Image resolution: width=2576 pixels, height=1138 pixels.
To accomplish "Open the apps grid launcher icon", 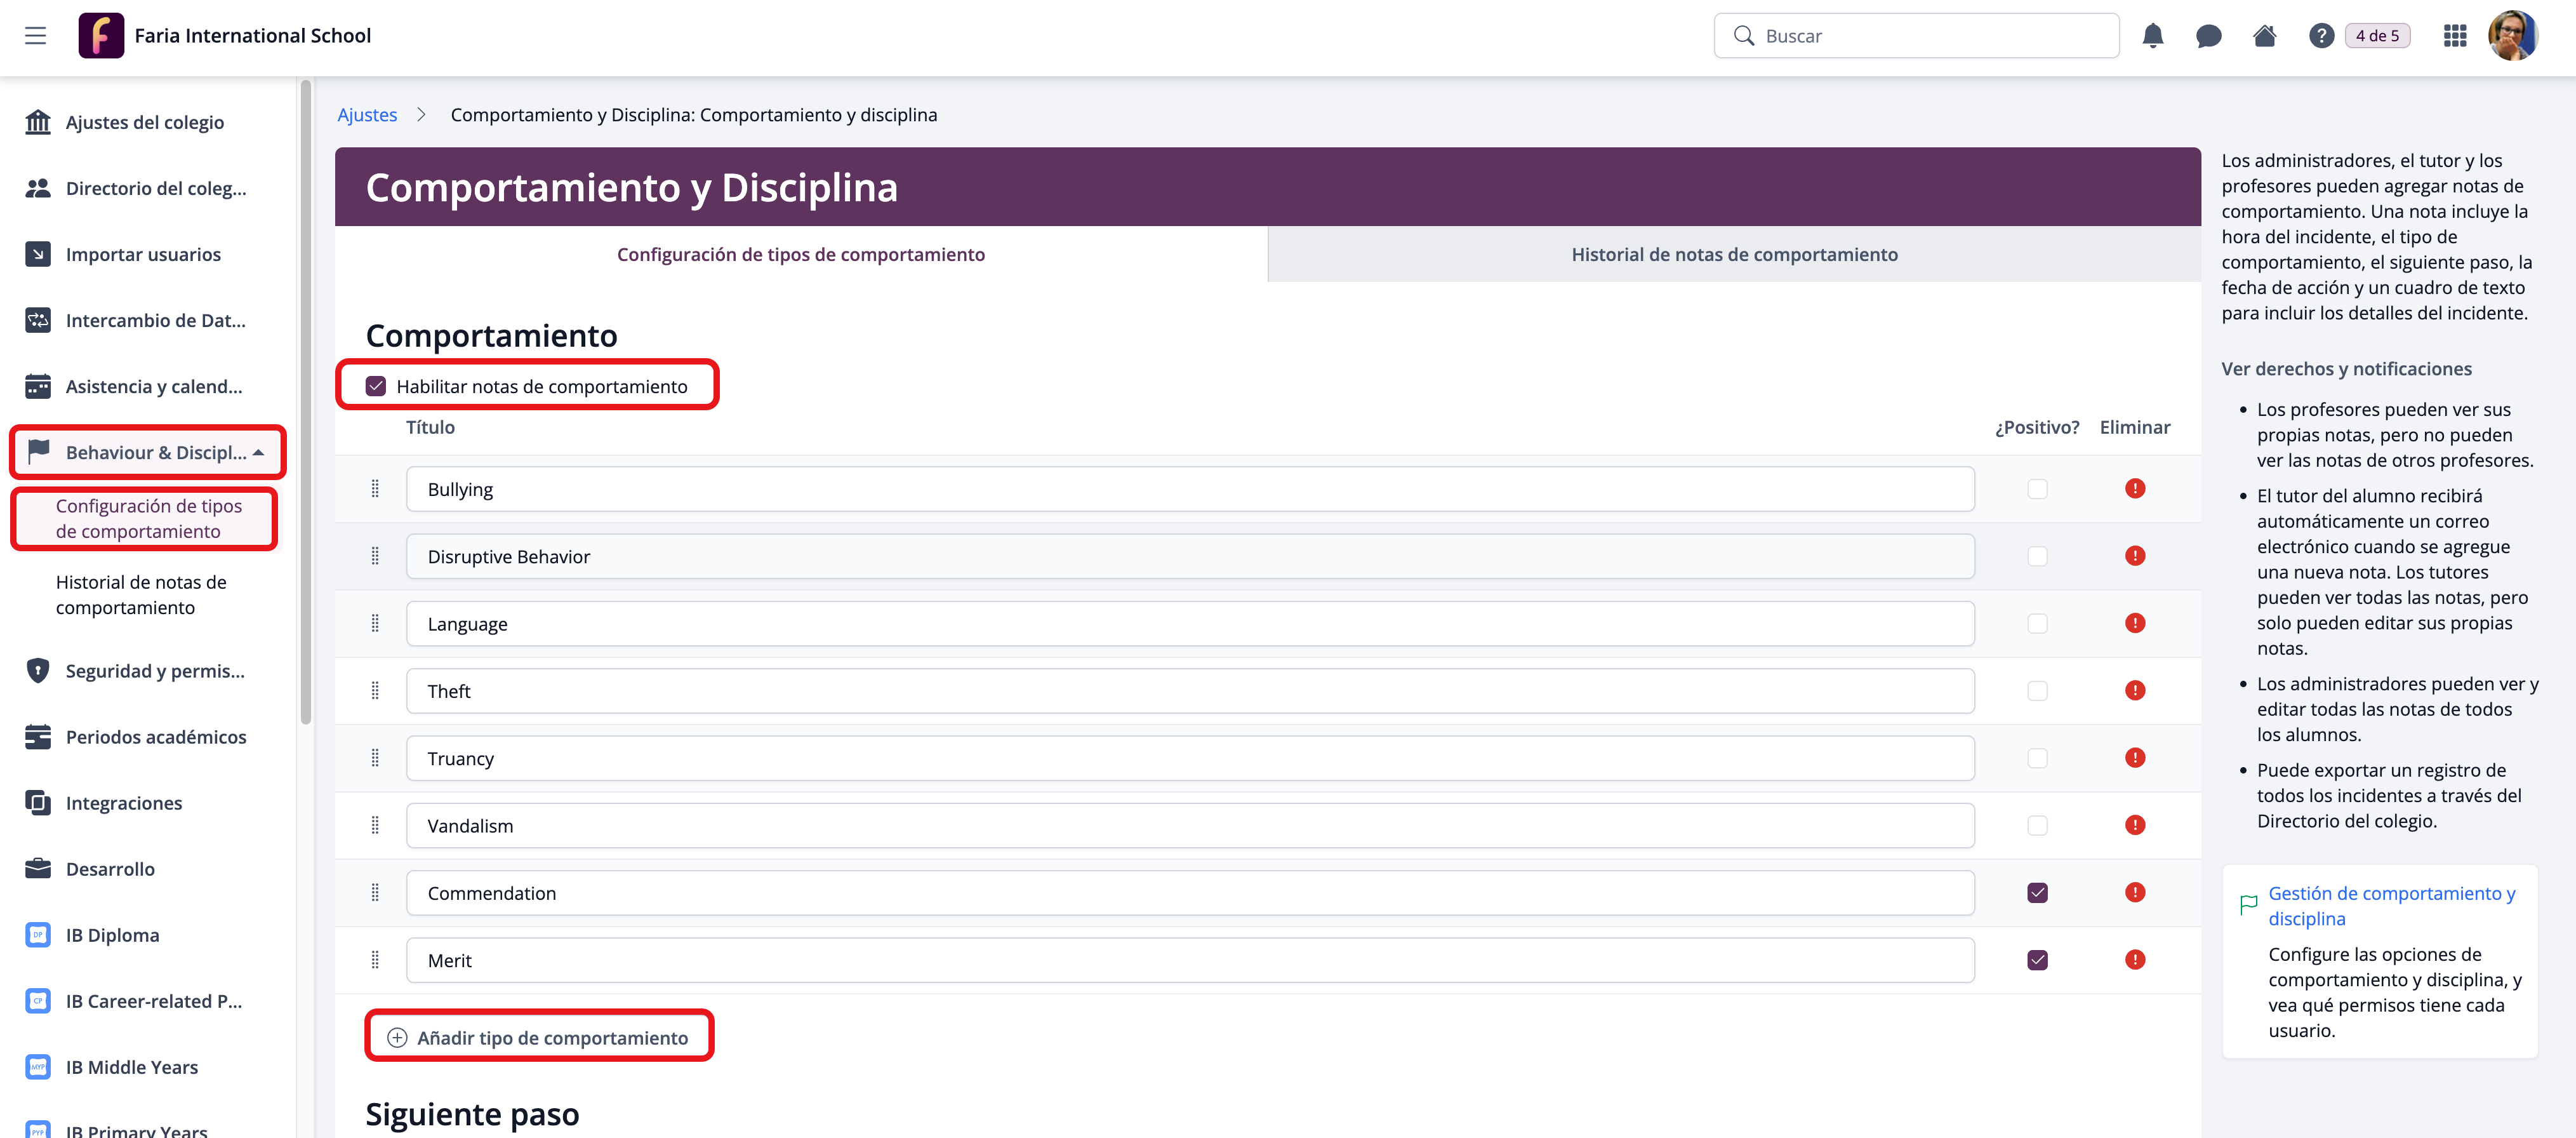I will [x=2454, y=36].
